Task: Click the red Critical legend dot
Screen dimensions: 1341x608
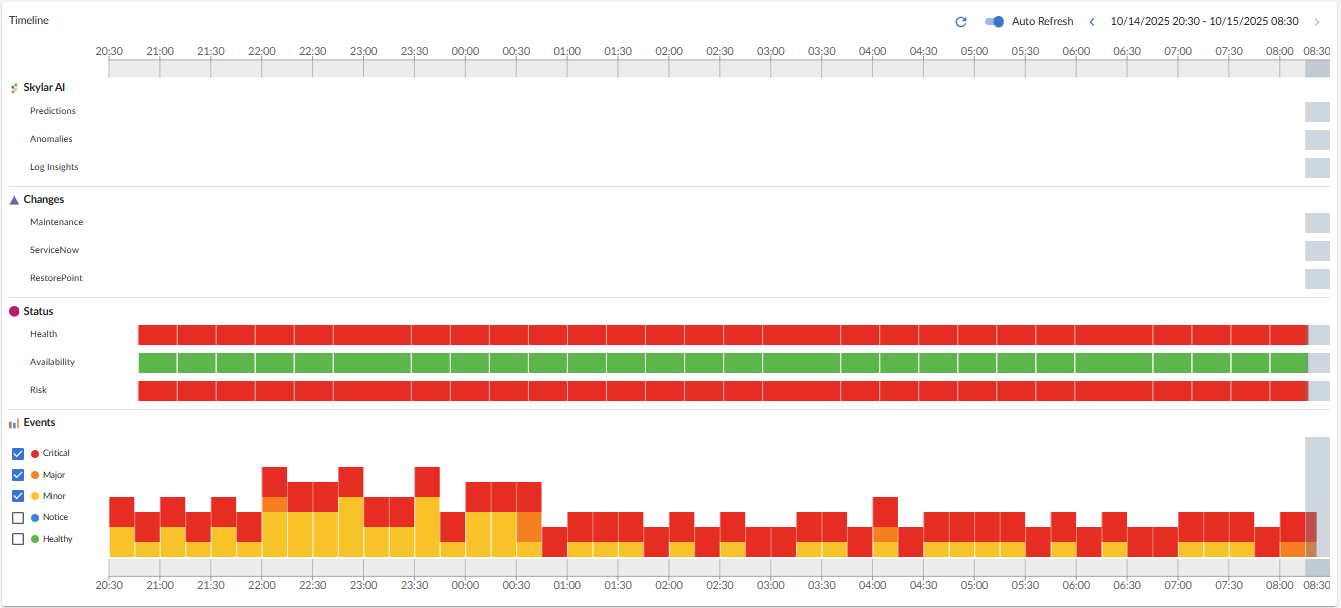Action: point(35,454)
